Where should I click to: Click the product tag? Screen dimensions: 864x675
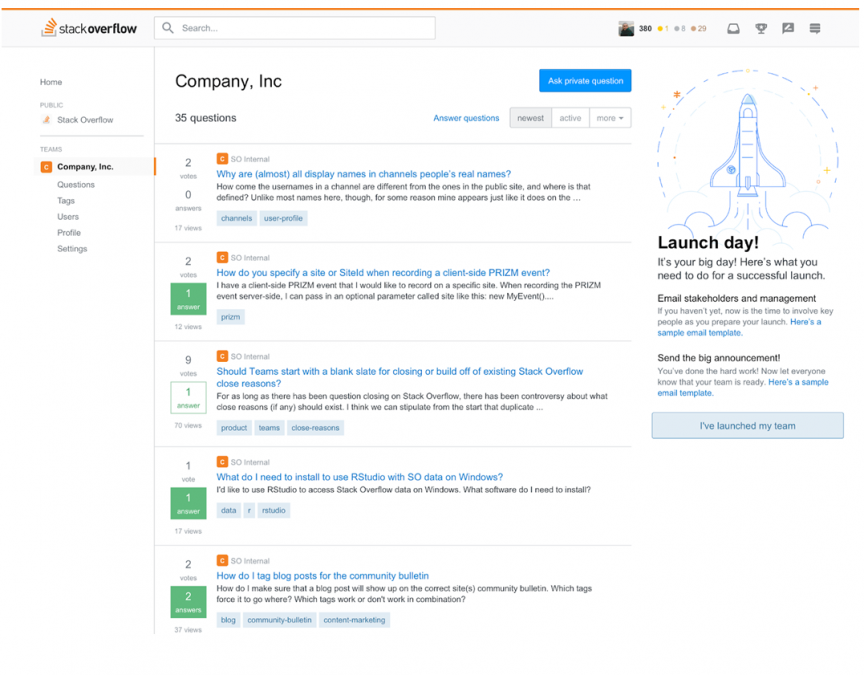coord(234,428)
